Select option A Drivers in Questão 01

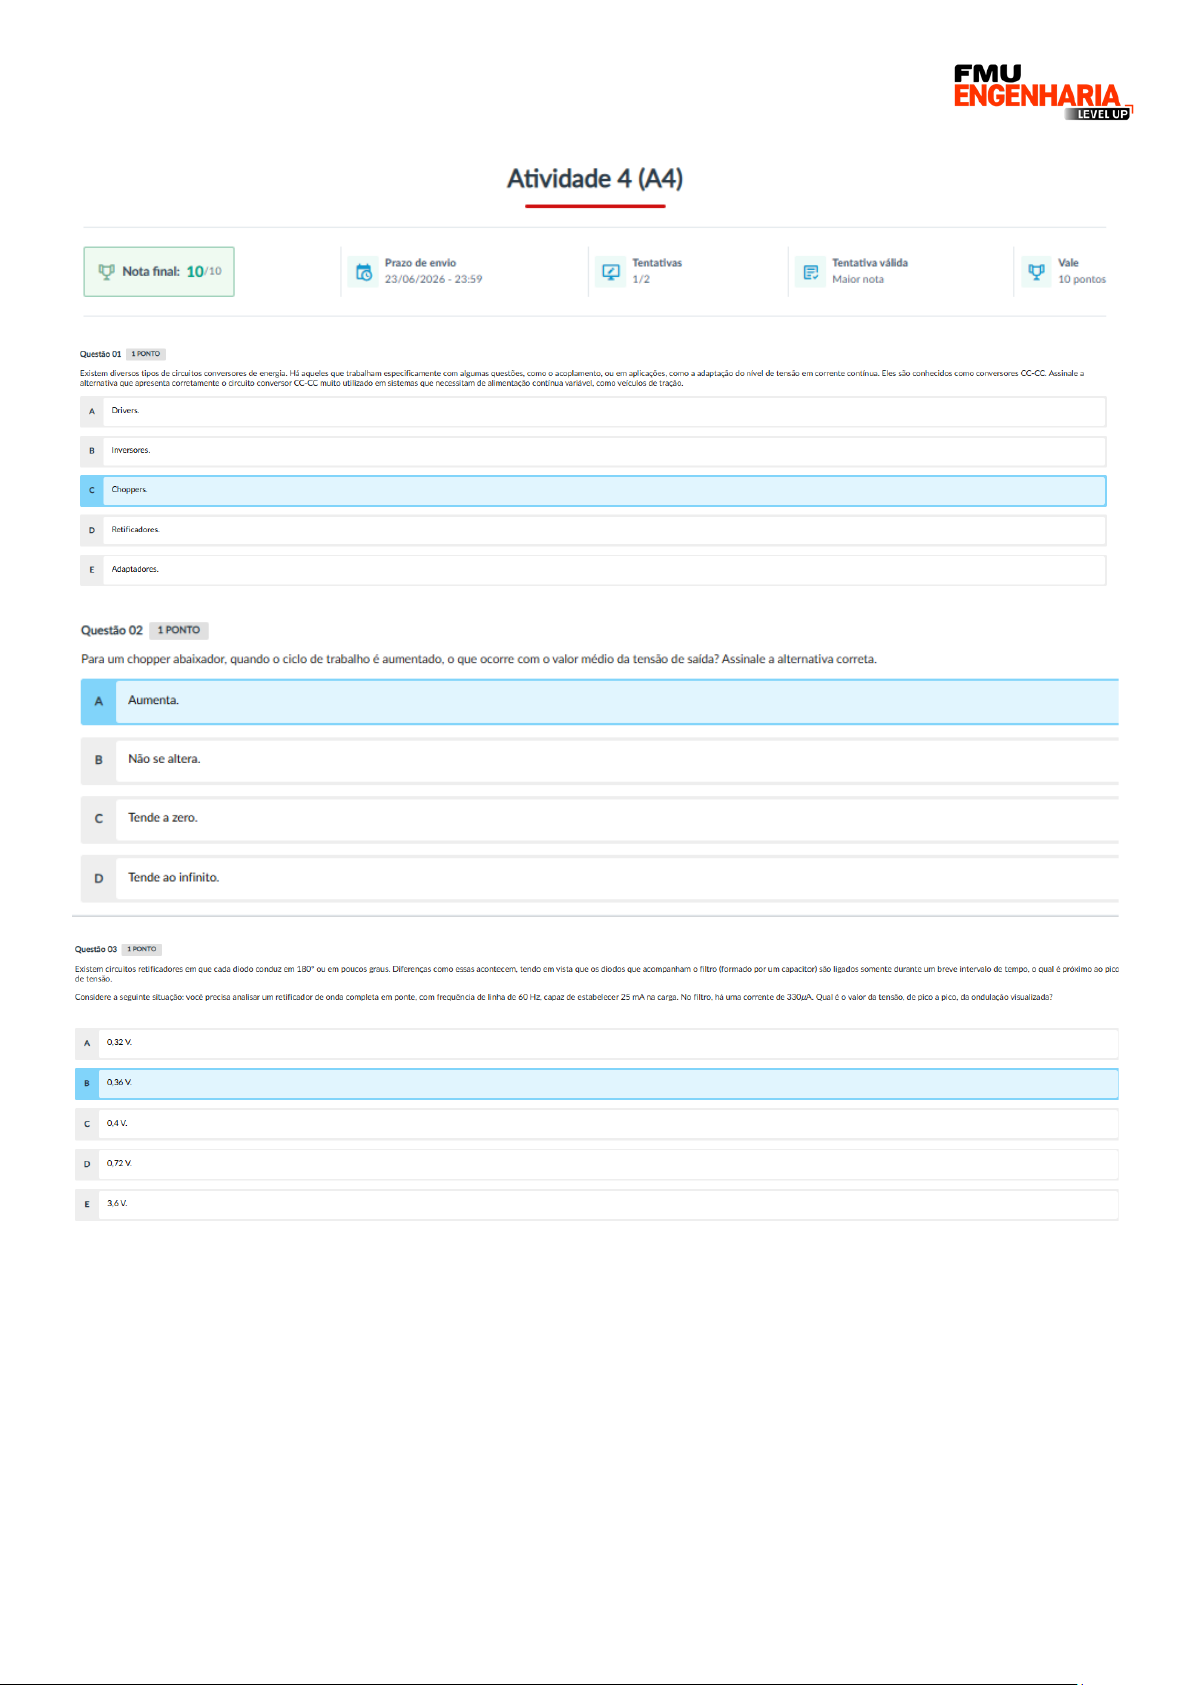click(x=593, y=411)
